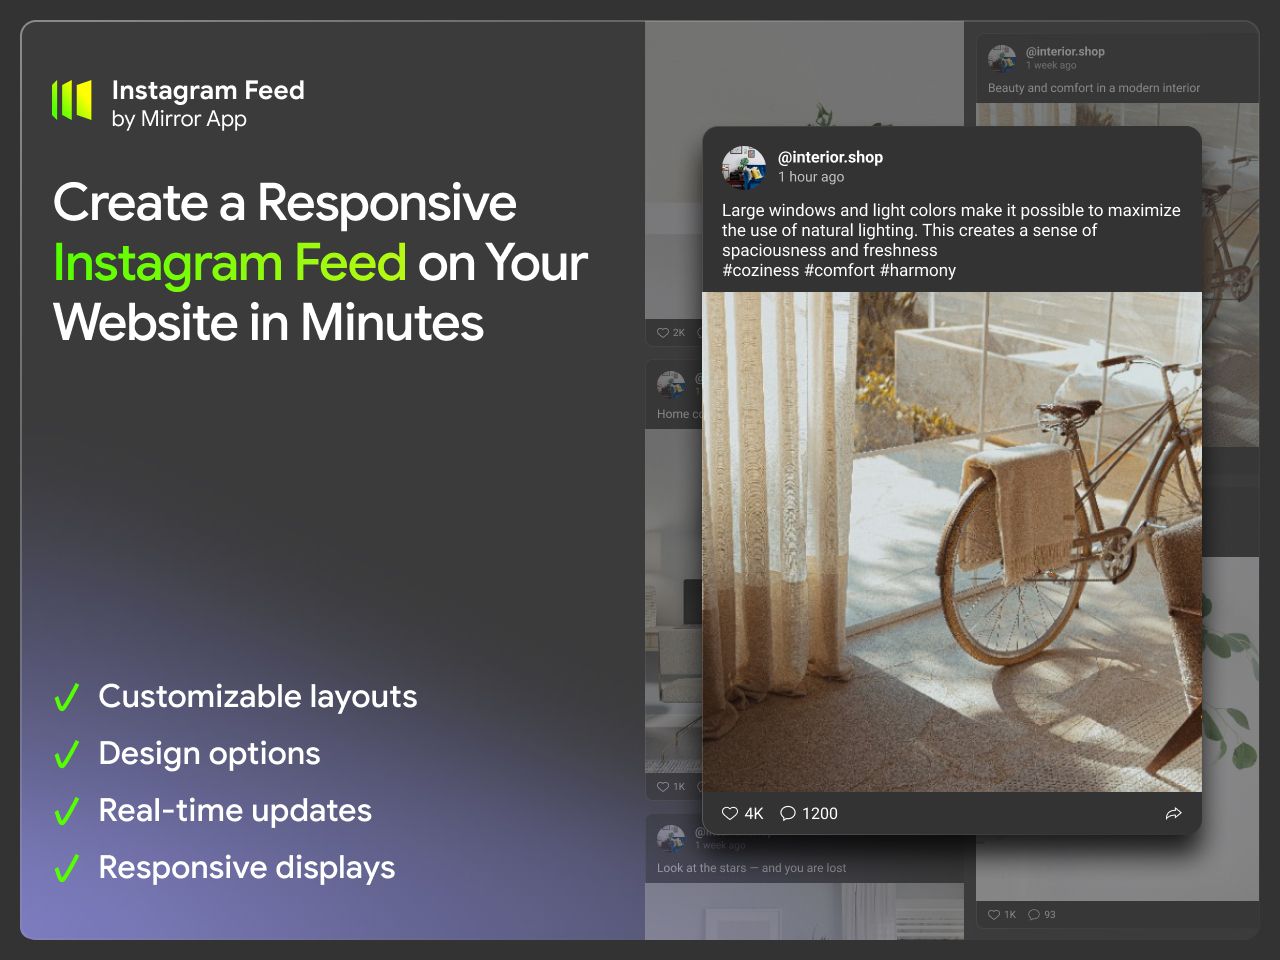Open the bicycle photo in main post
The image size is (1280, 960).
pos(952,542)
